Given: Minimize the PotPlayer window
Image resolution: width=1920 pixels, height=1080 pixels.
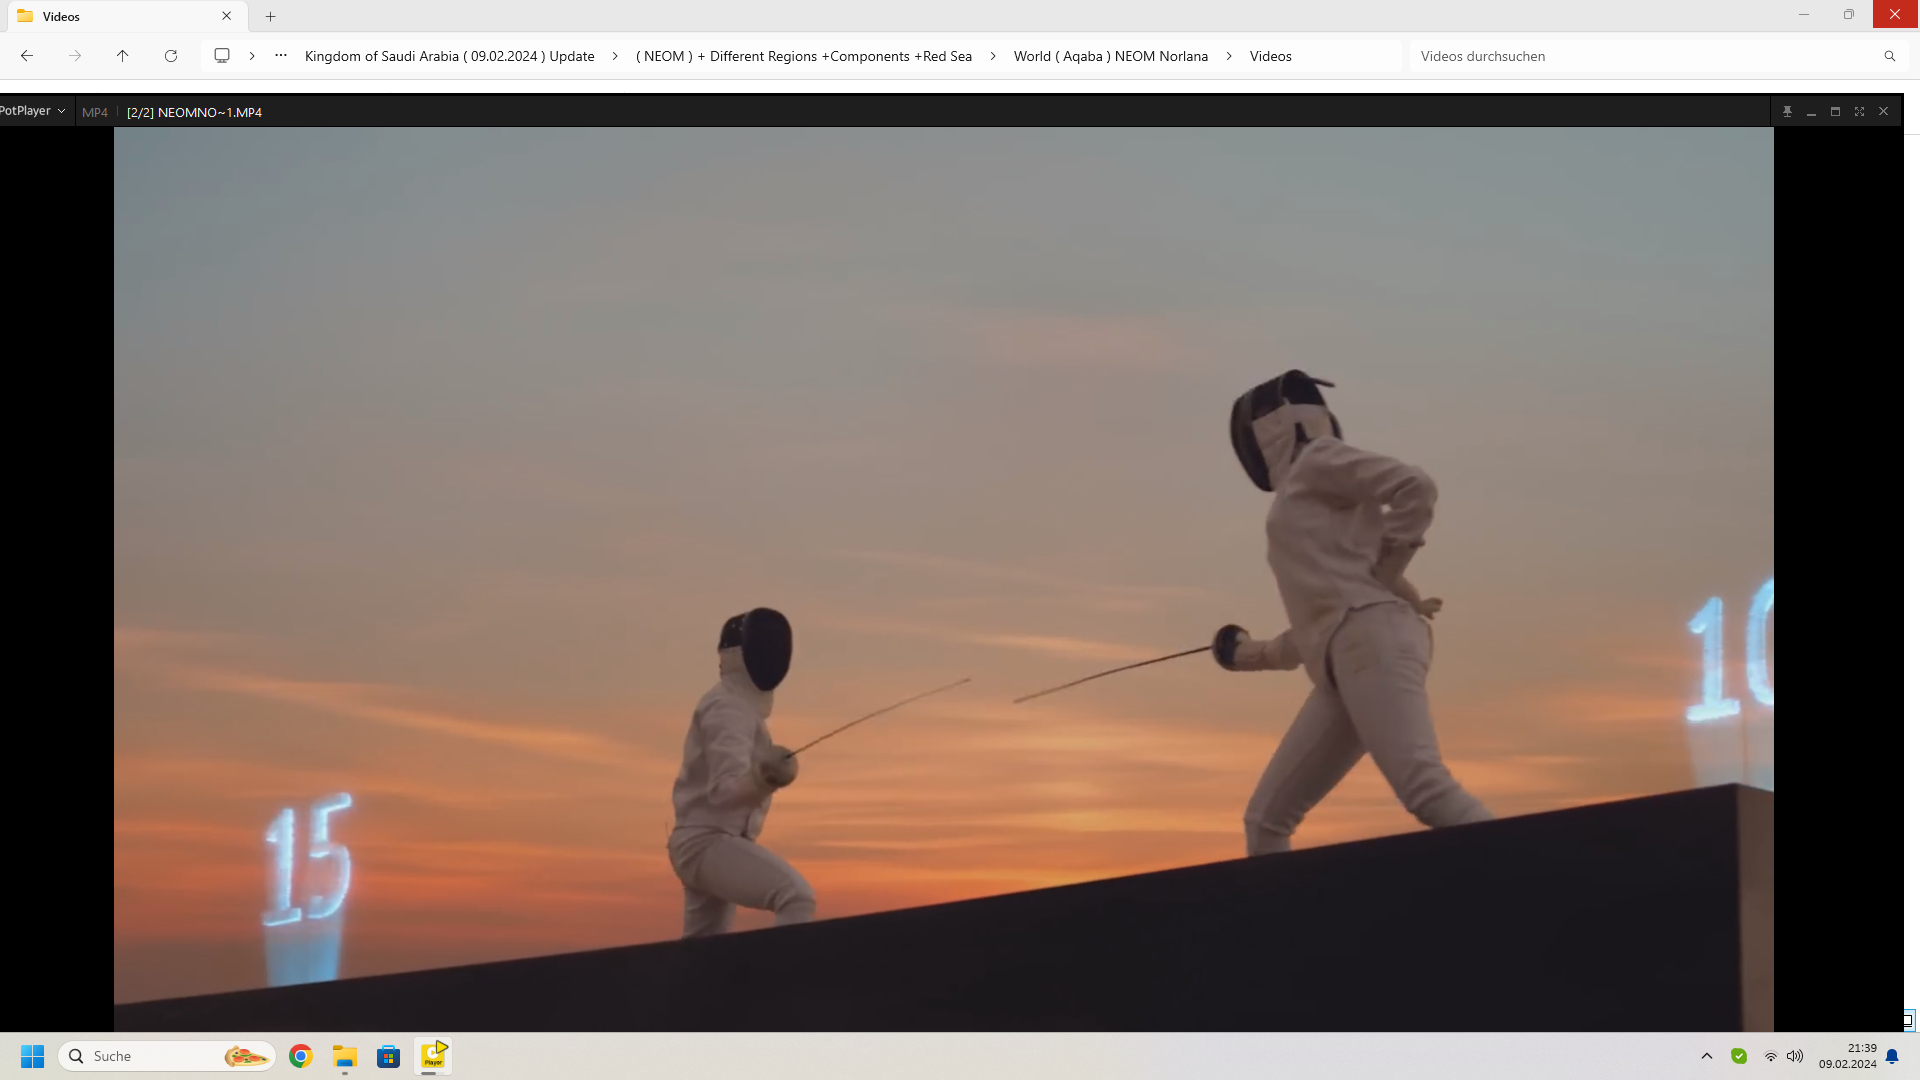Looking at the screenshot, I should tap(1811, 111).
